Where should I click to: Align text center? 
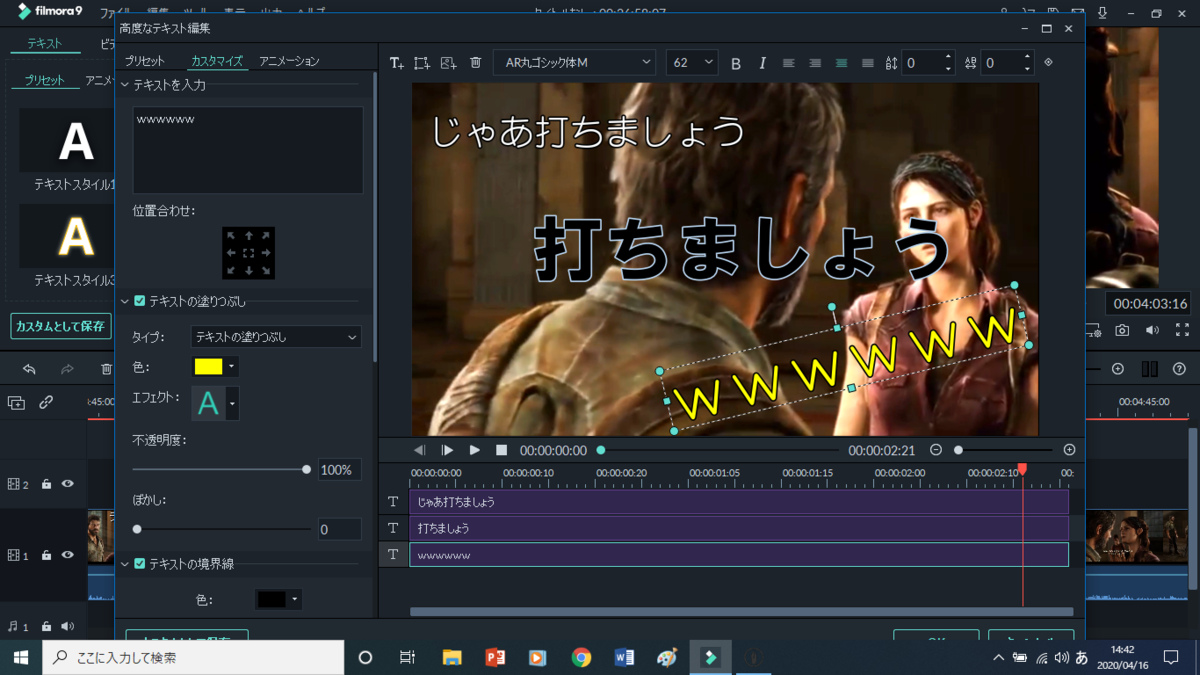(x=815, y=63)
